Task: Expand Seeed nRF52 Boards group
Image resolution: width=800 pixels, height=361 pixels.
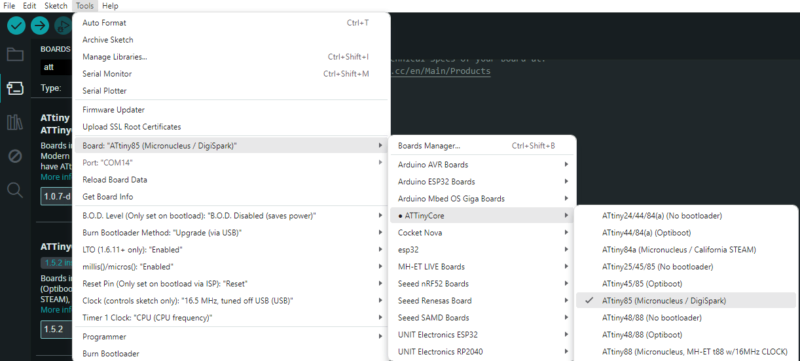Action: pyautogui.click(x=482, y=283)
